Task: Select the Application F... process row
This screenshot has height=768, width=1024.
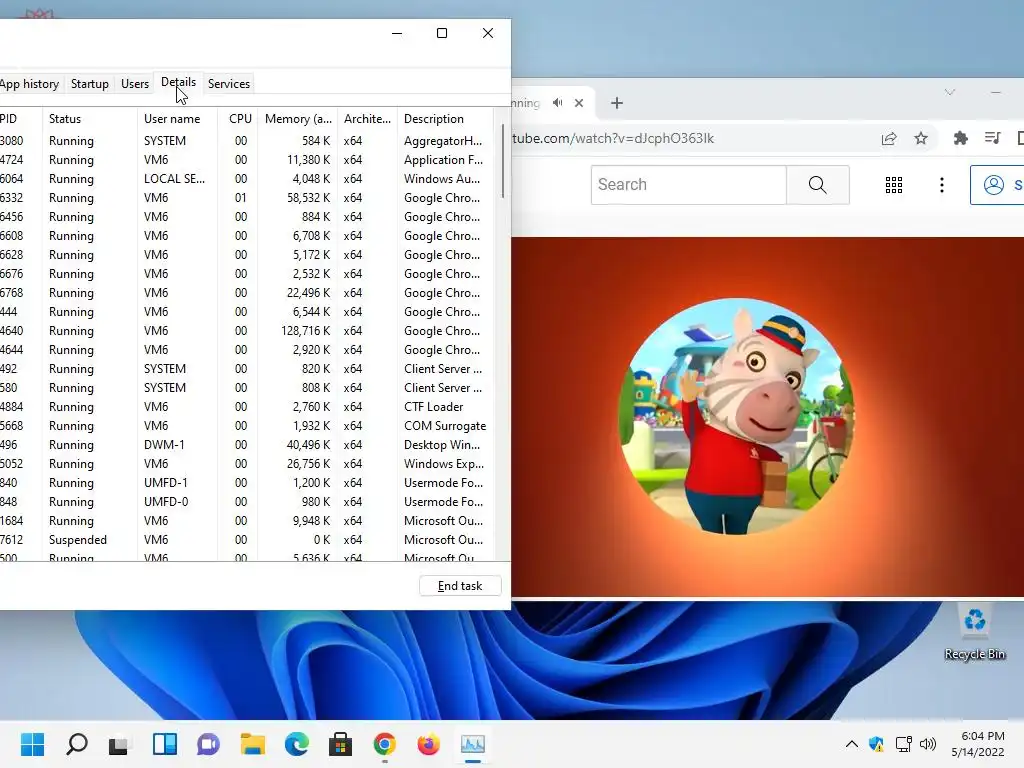Action: (x=247, y=159)
